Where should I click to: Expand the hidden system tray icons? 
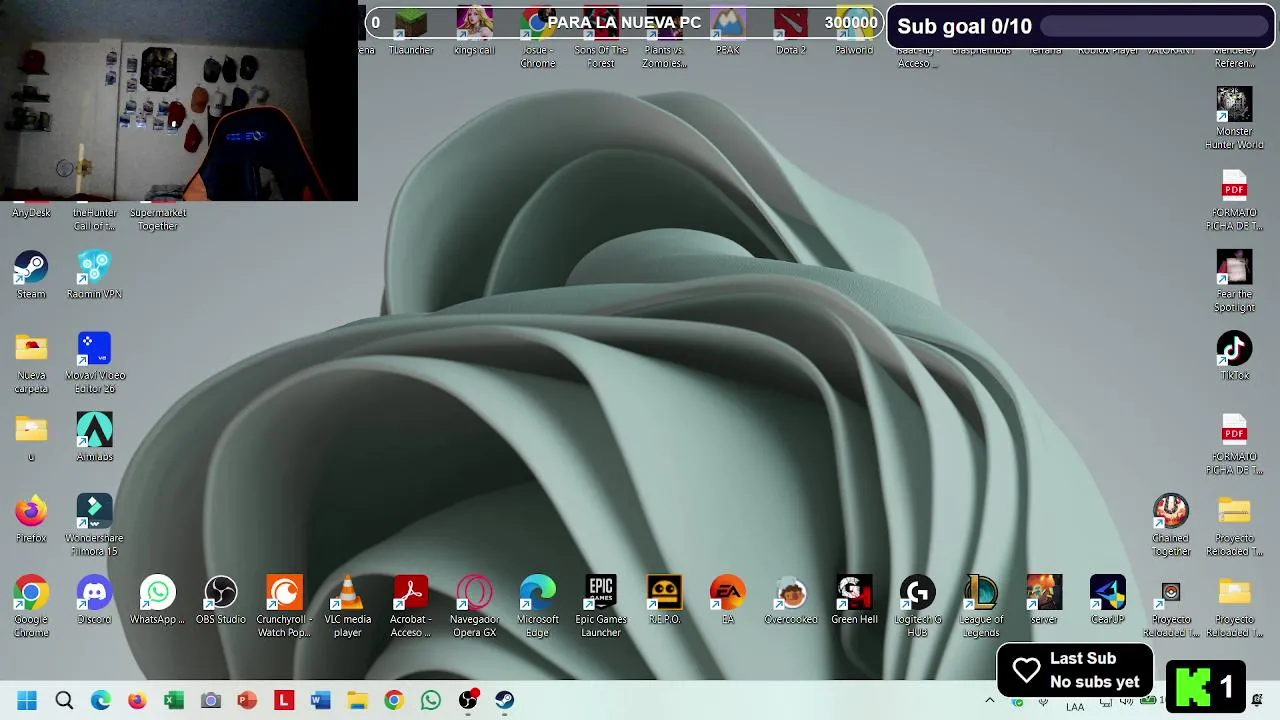point(990,700)
